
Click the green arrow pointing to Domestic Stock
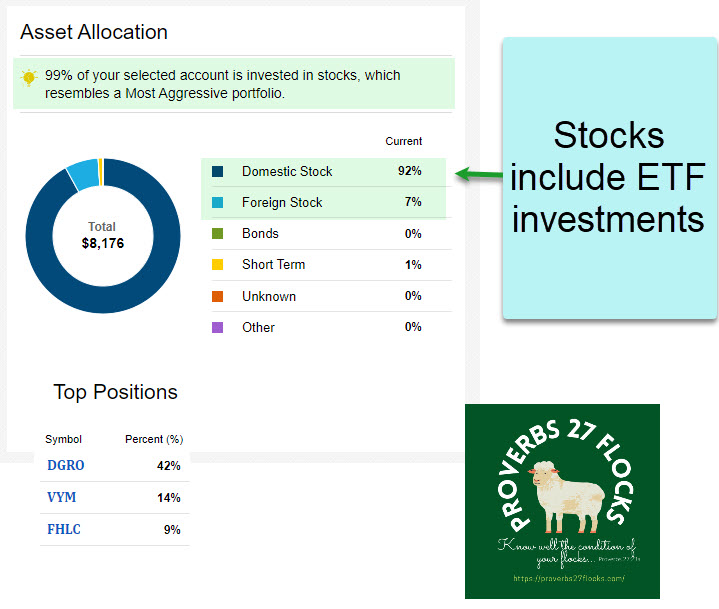pos(479,175)
